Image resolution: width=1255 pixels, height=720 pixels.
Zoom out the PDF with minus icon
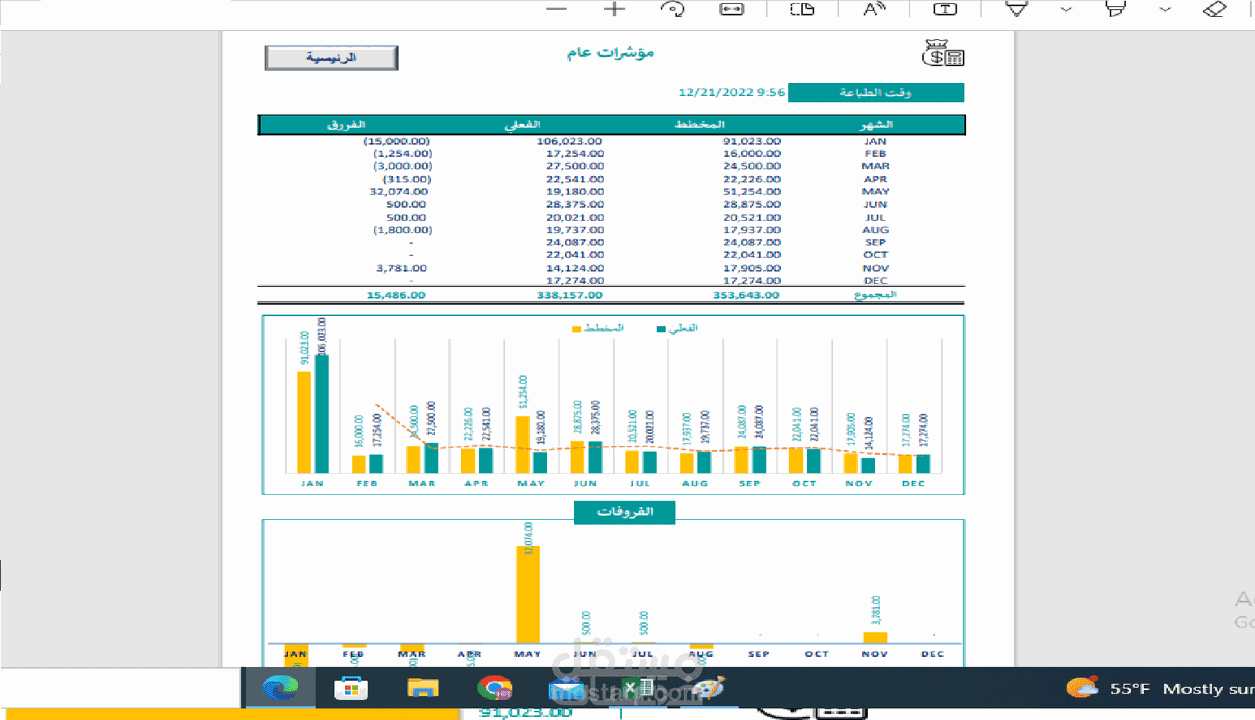557,9
